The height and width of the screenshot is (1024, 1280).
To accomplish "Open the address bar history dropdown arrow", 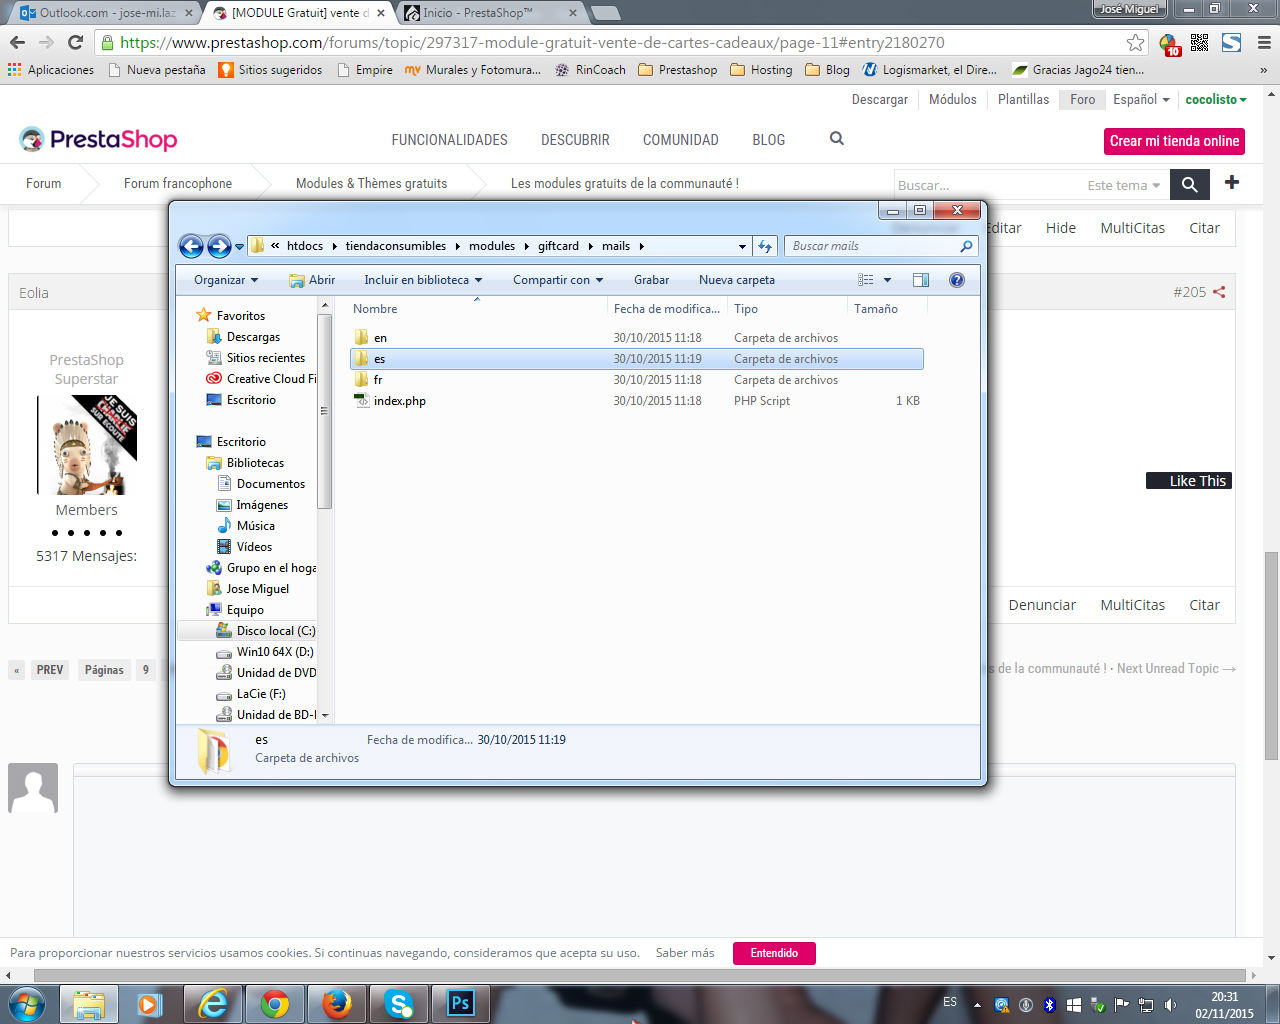I will point(742,246).
